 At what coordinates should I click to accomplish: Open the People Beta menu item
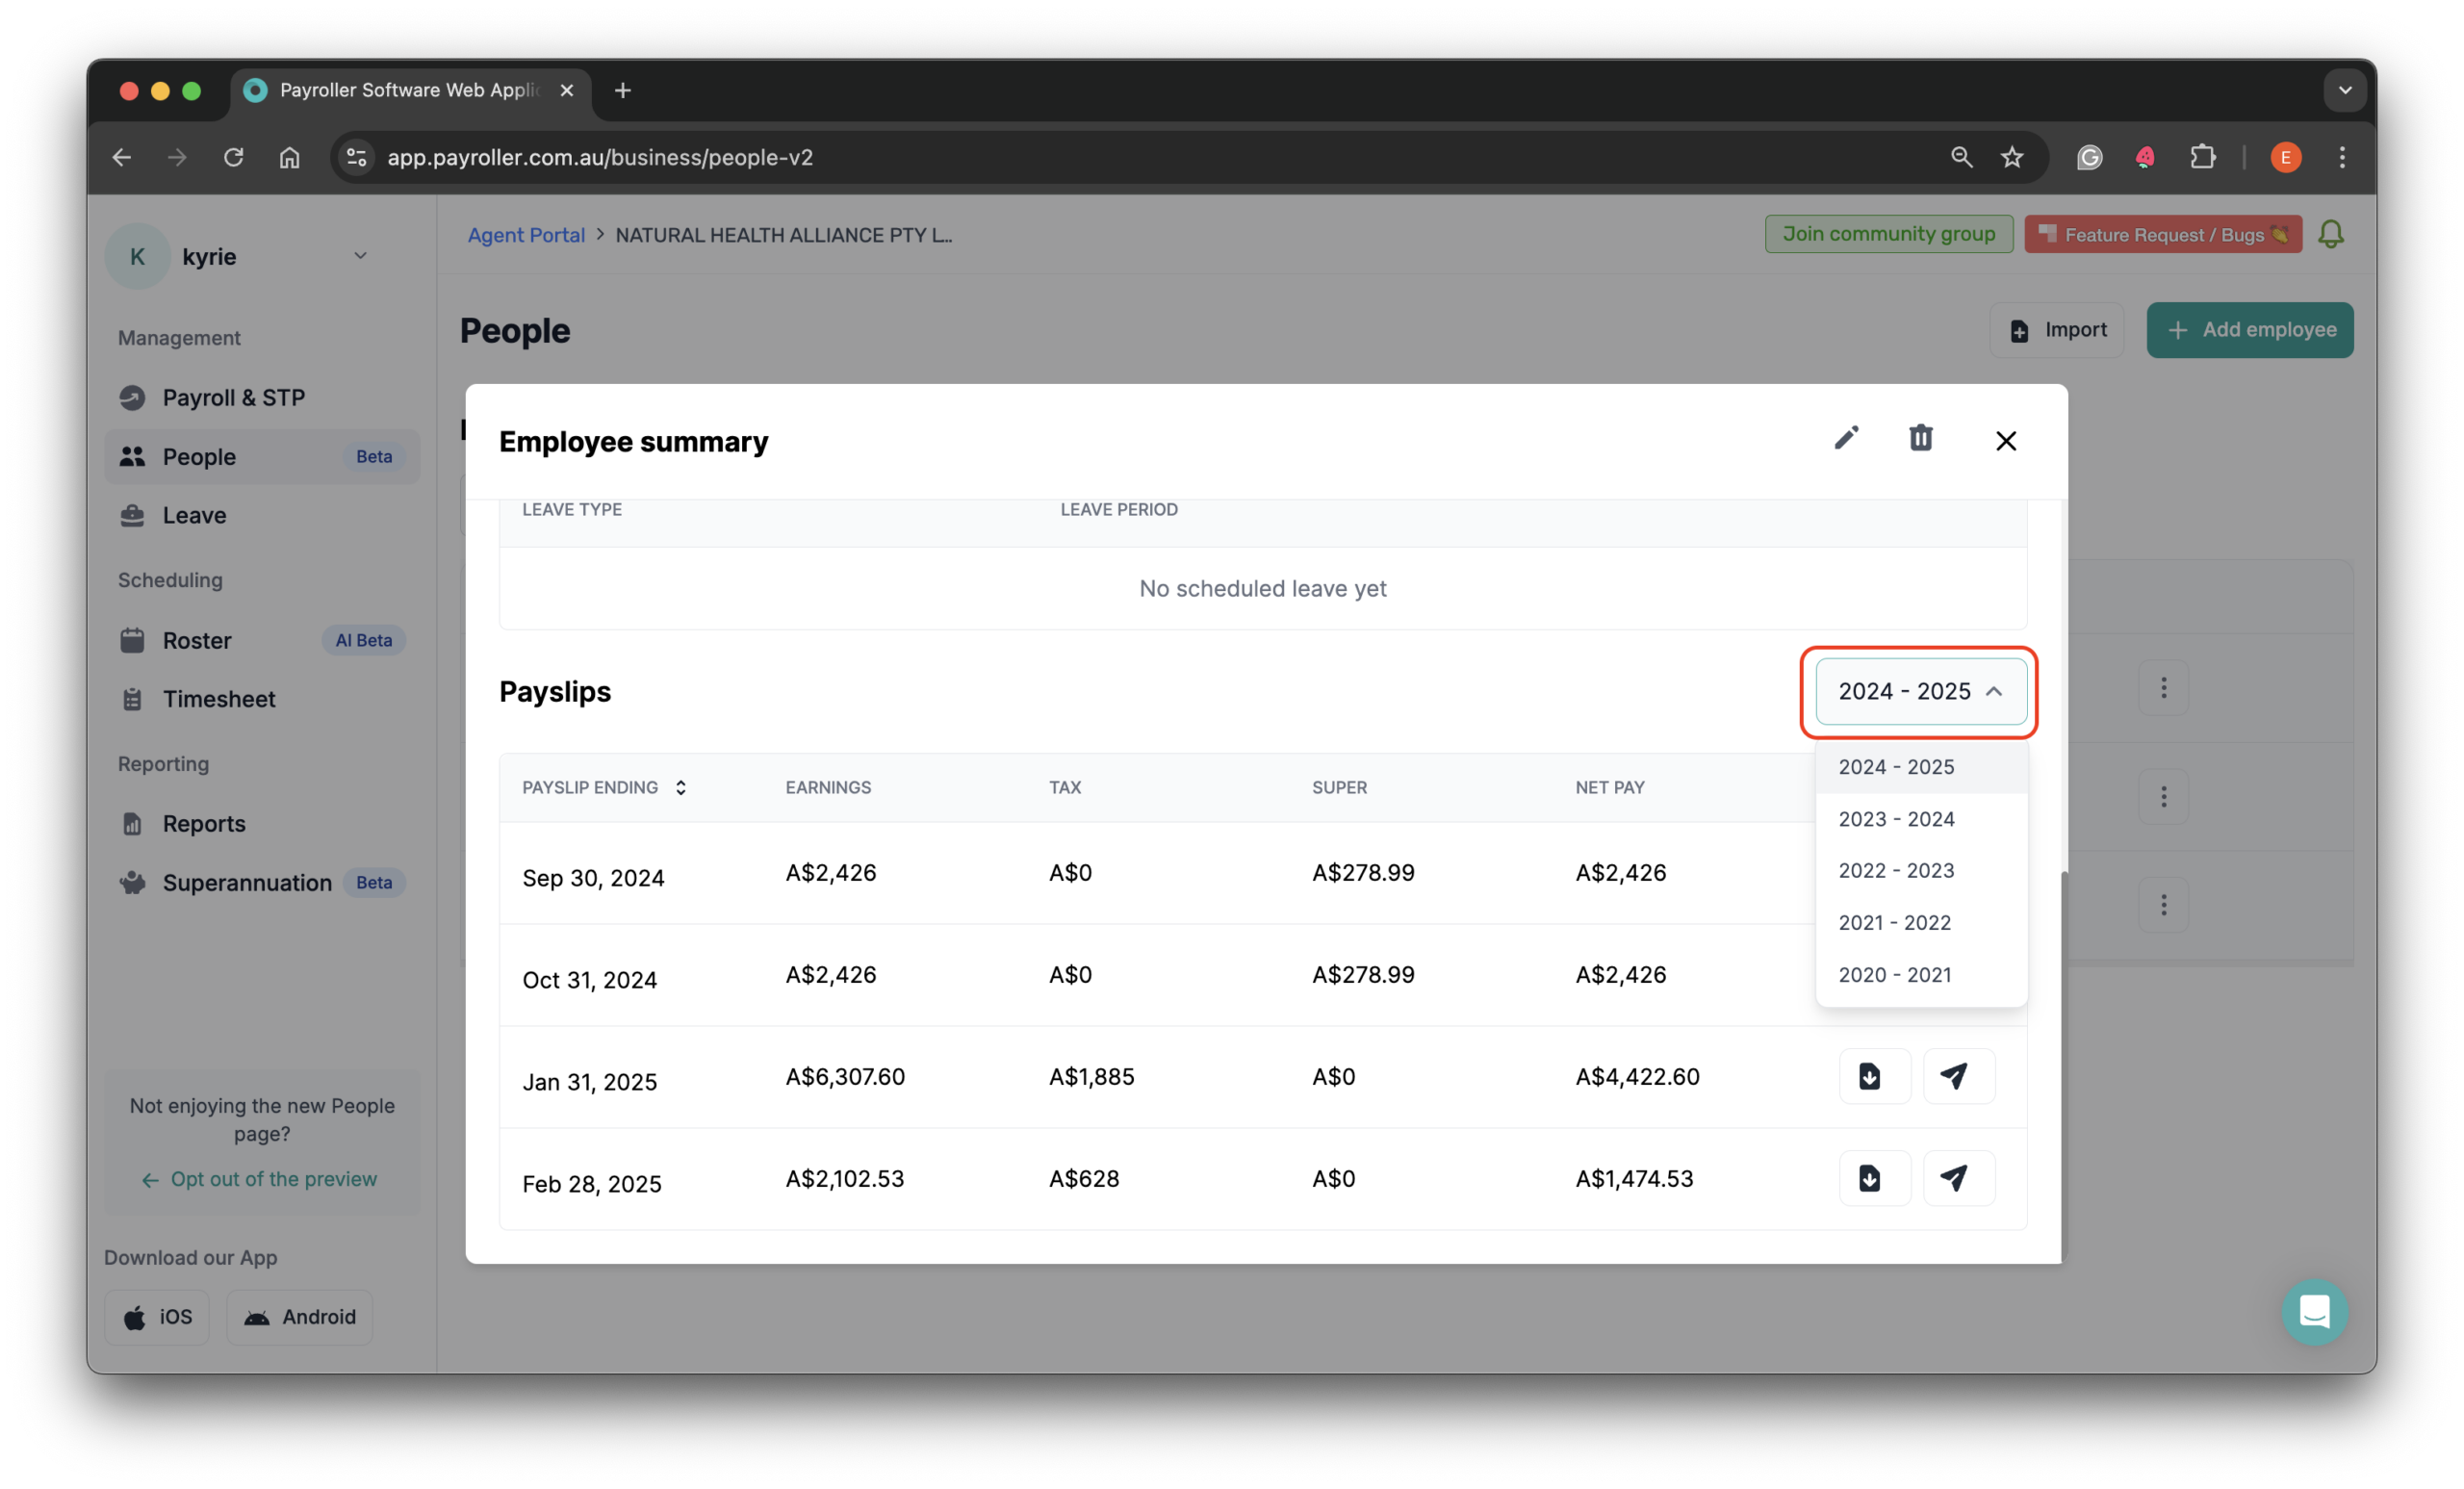pyautogui.click(x=199, y=456)
